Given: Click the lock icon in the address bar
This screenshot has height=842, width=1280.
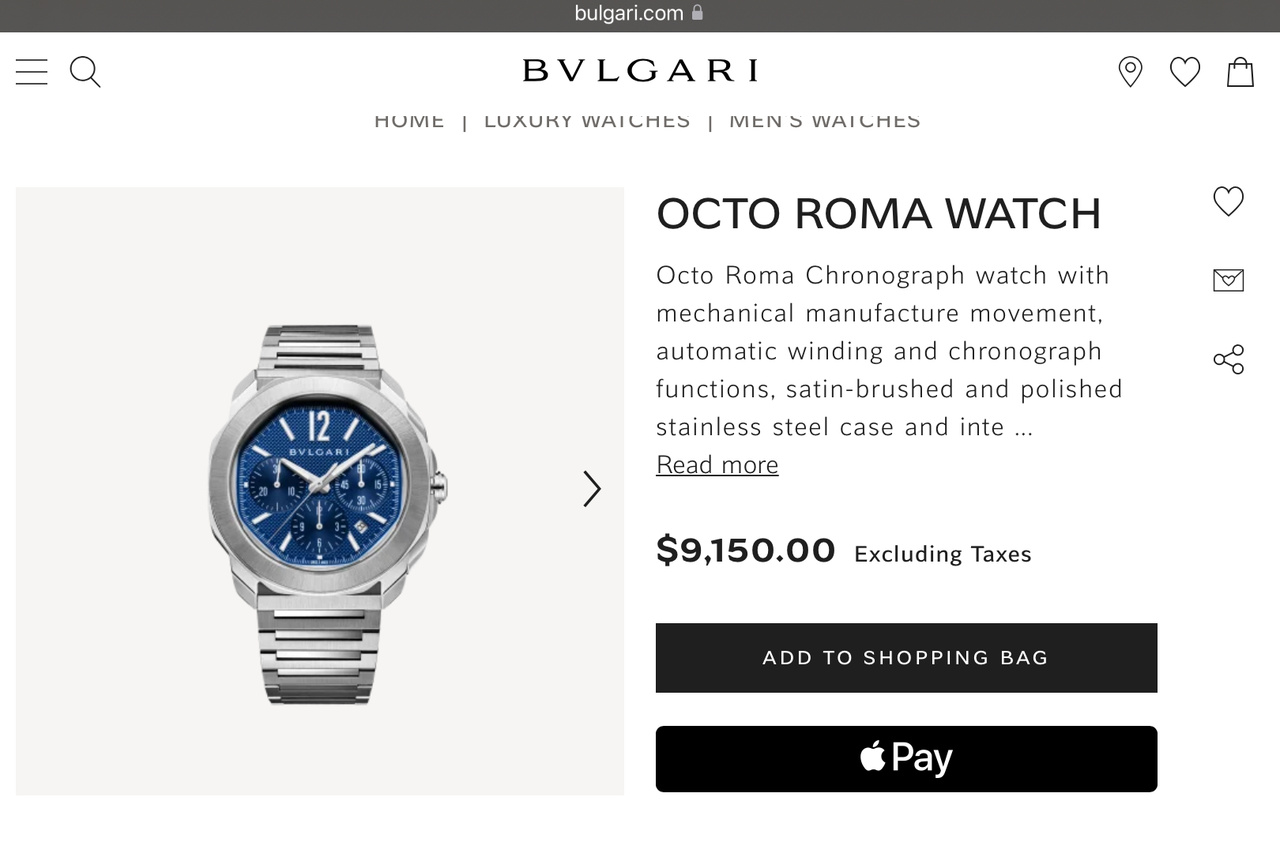Looking at the screenshot, I should (x=697, y=13).
